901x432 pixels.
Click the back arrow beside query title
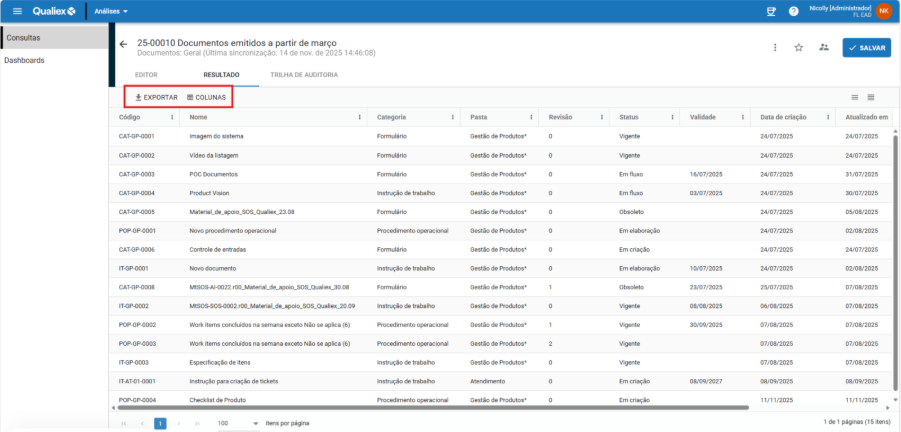[123, 44]
